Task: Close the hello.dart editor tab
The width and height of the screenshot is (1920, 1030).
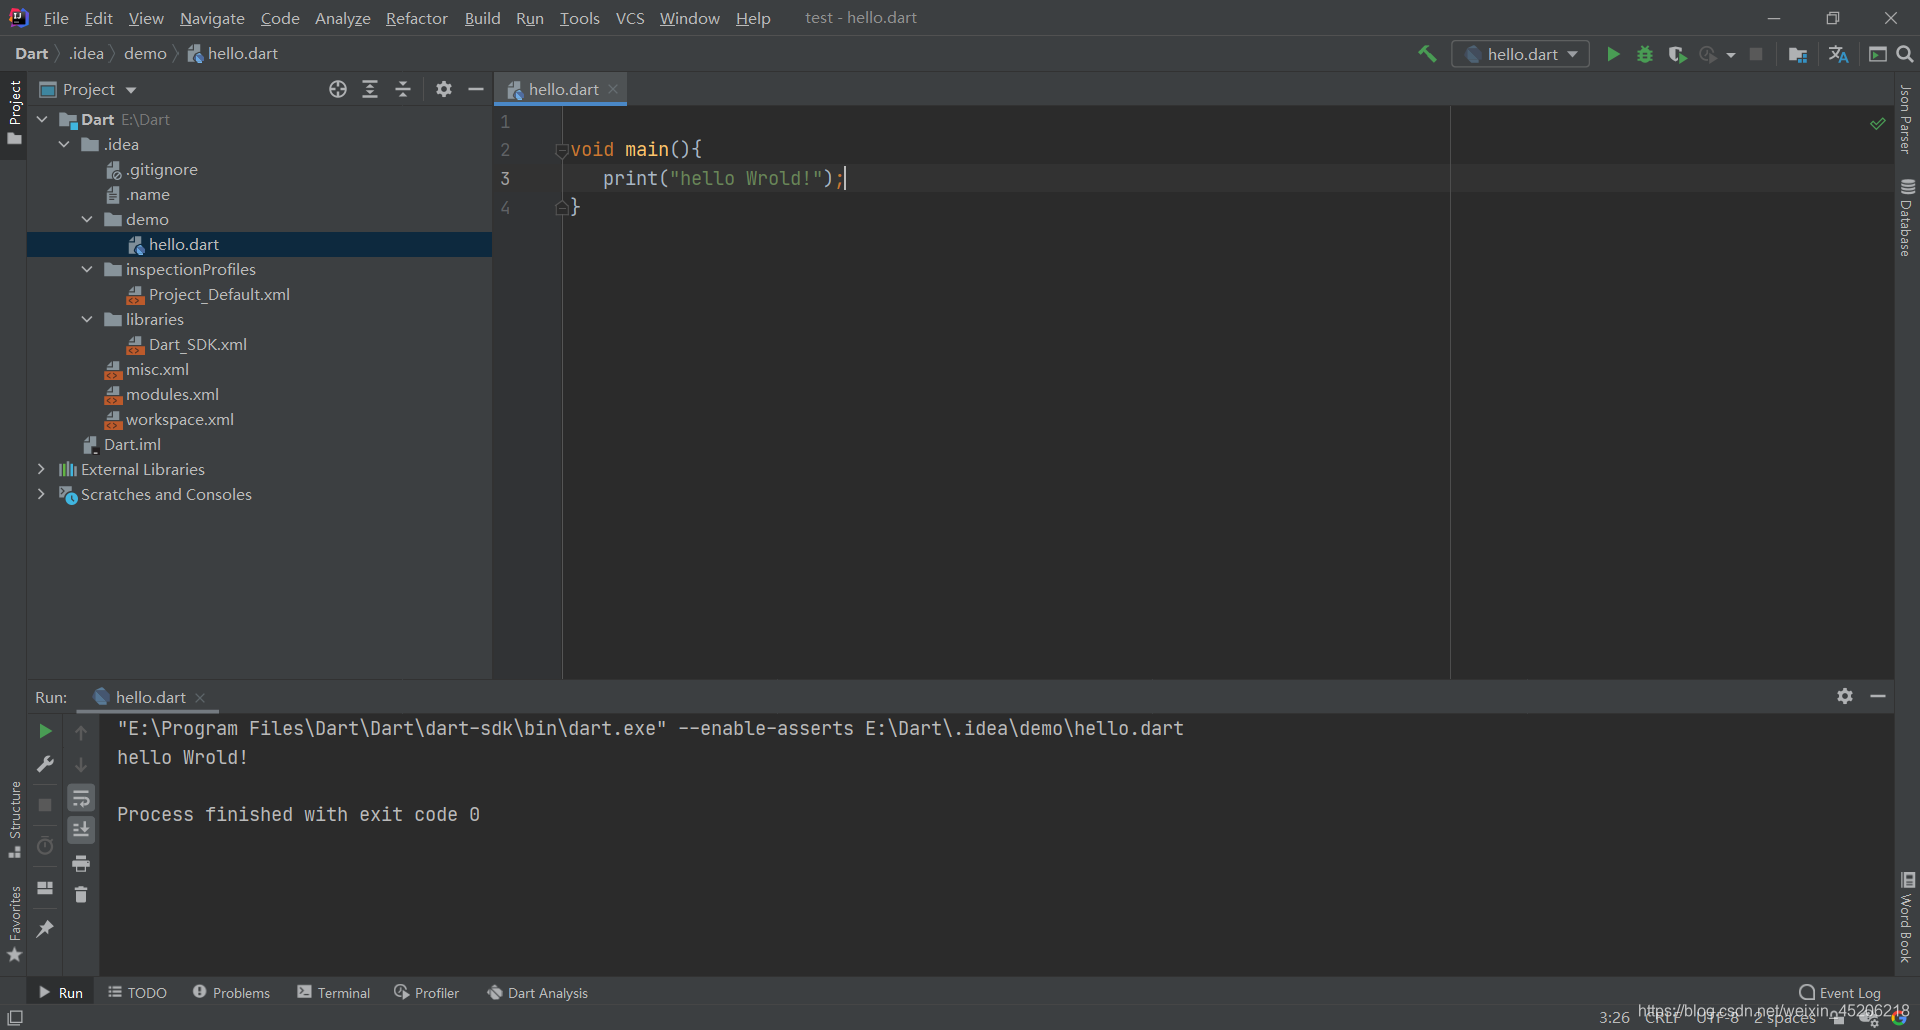Action: pyautogui.click(x=613, y=89)
